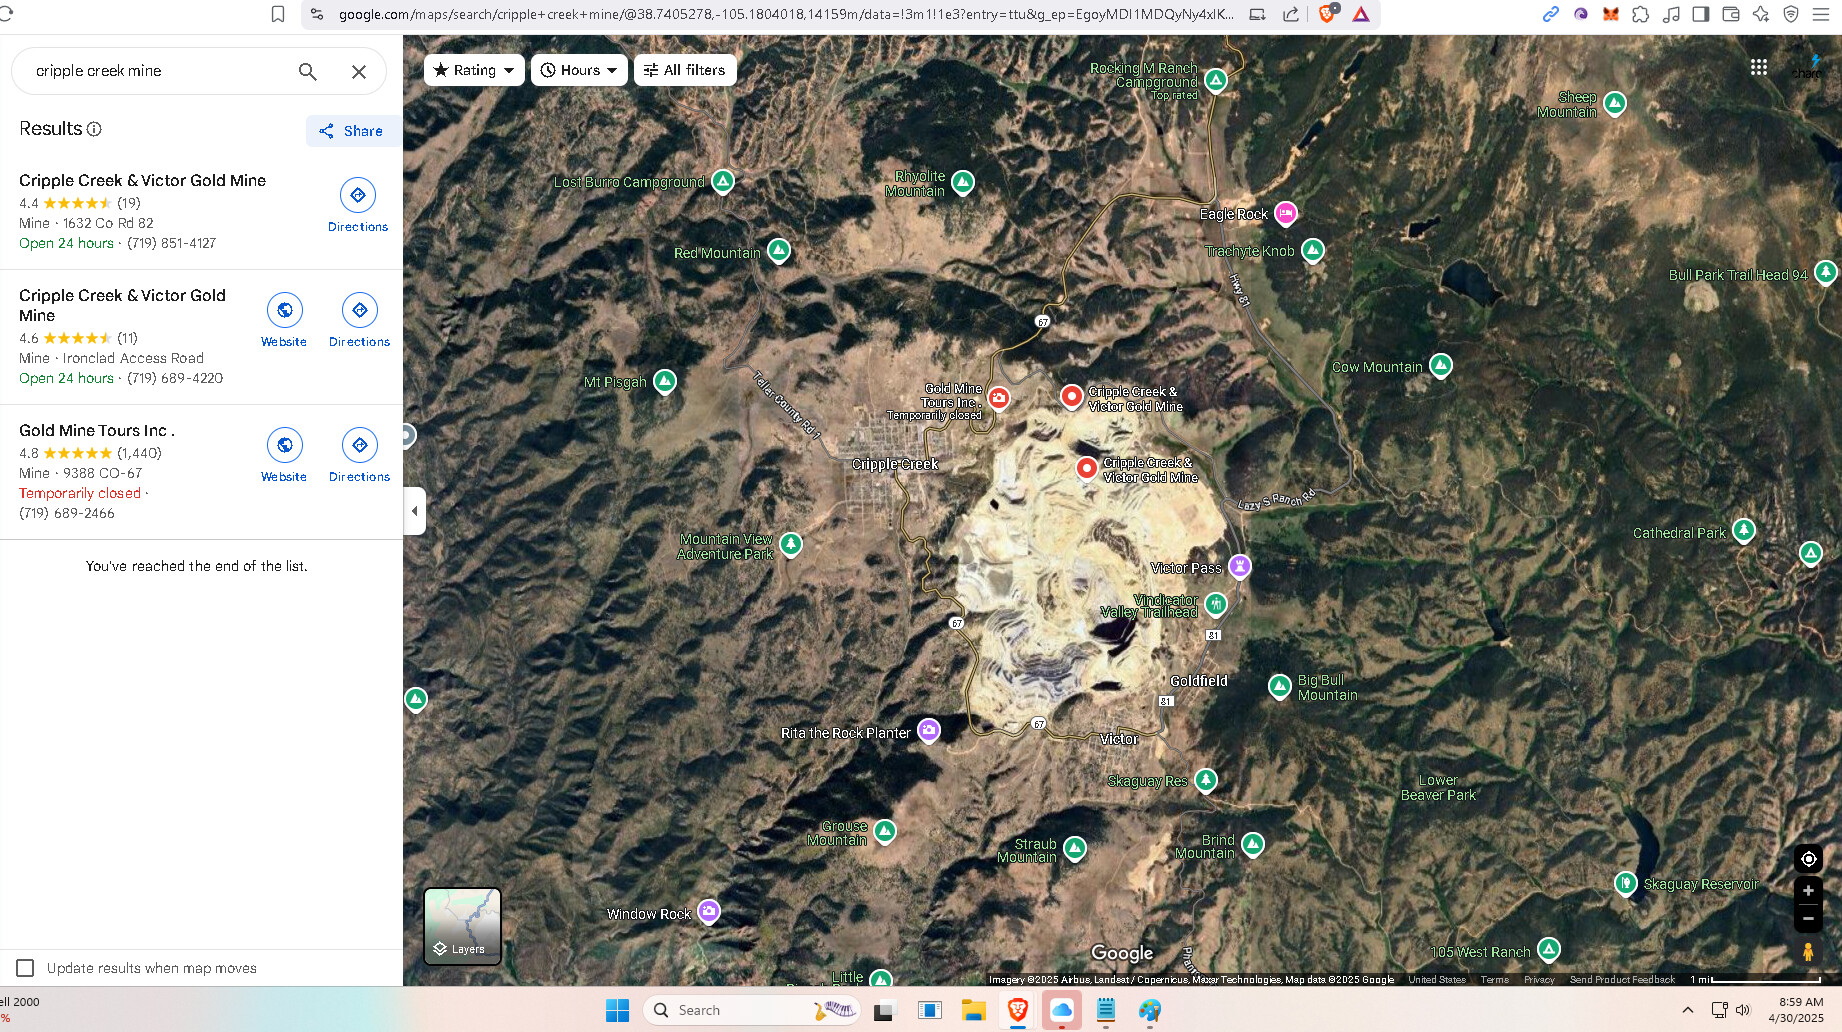Select the Skaguay Reservoir marker
Viewport: 1842px width, 1032px height.
(x=1626, y=883)
